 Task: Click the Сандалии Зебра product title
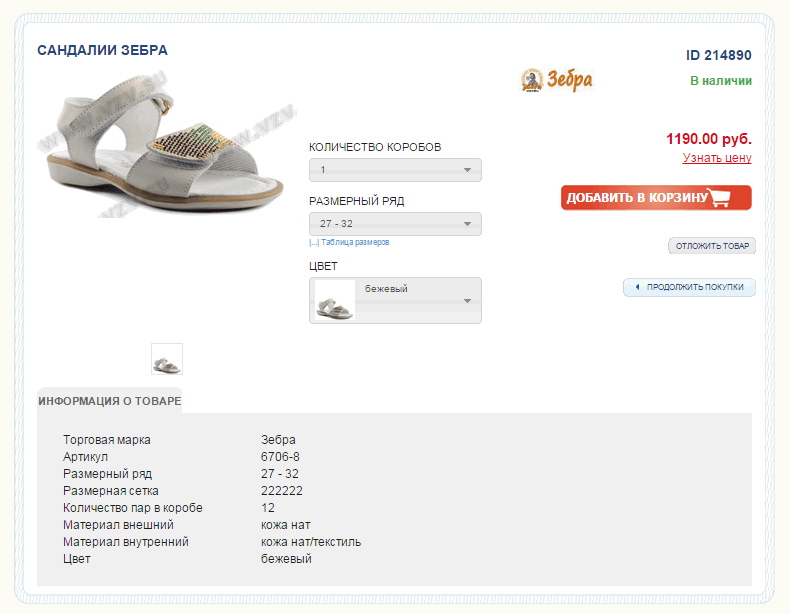click(102, 50)
